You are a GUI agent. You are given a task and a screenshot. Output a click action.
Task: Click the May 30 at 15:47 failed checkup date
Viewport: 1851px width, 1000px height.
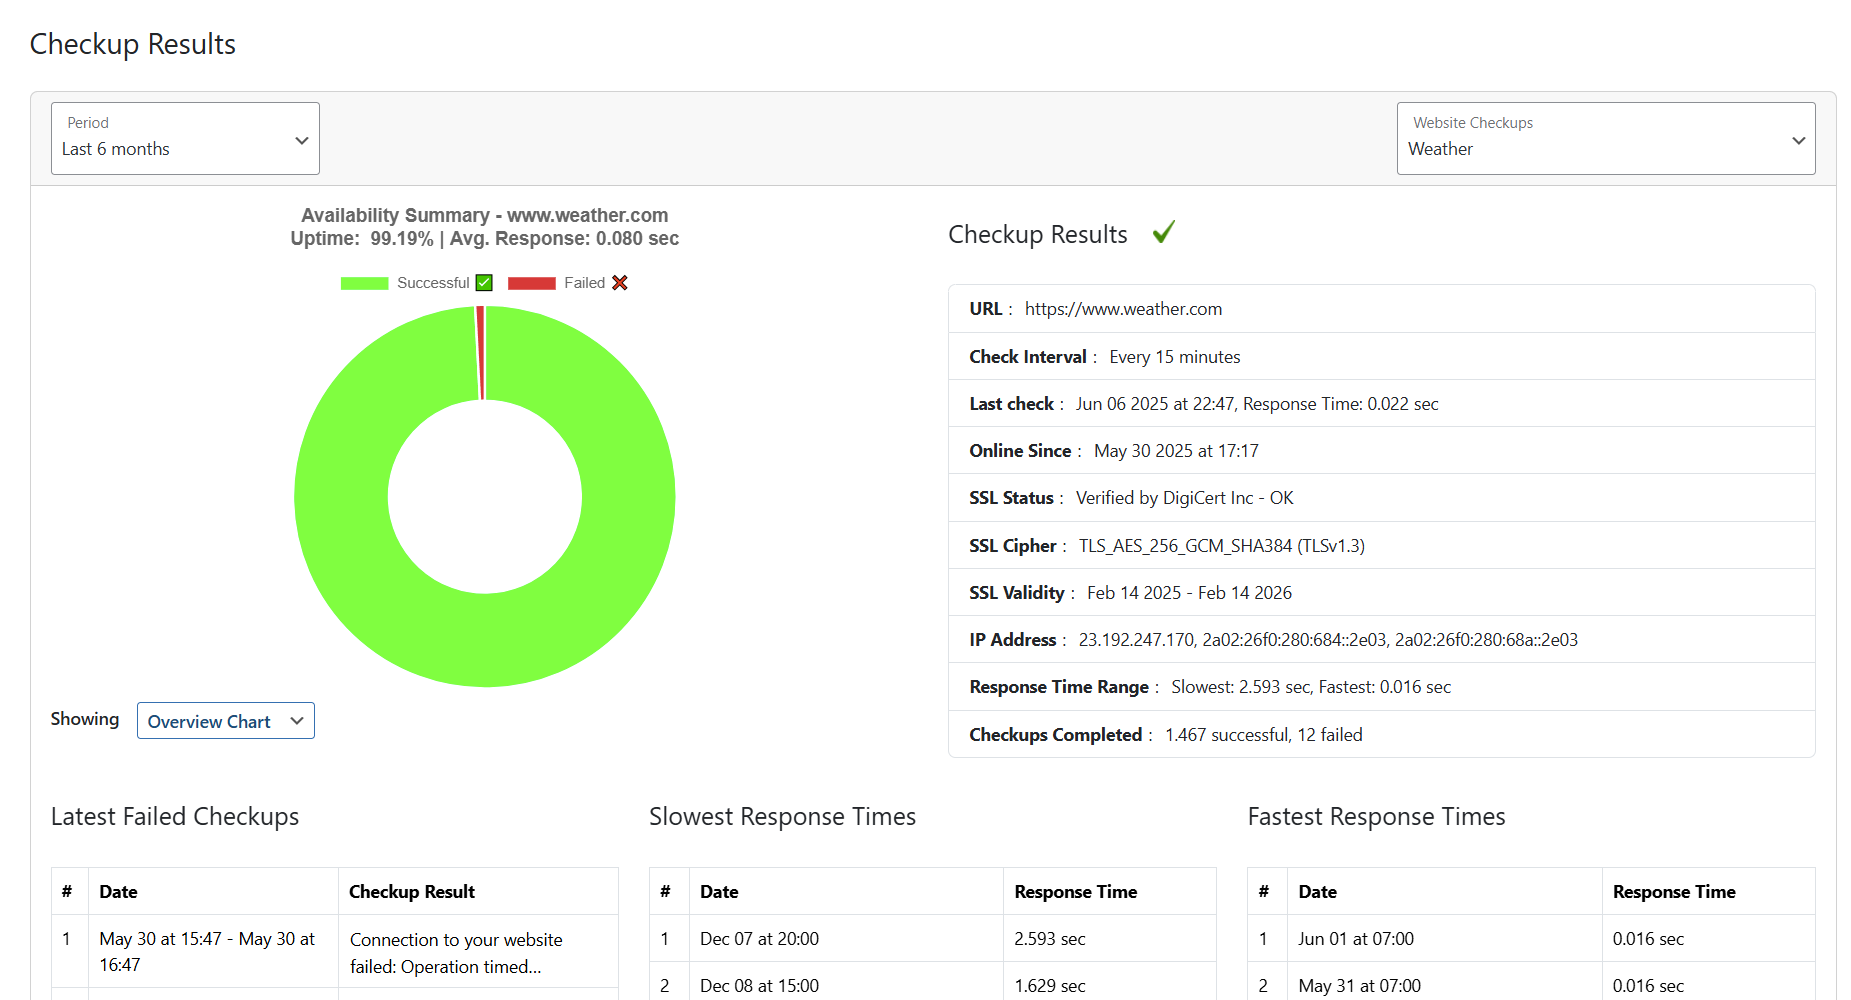coord(207,952)
